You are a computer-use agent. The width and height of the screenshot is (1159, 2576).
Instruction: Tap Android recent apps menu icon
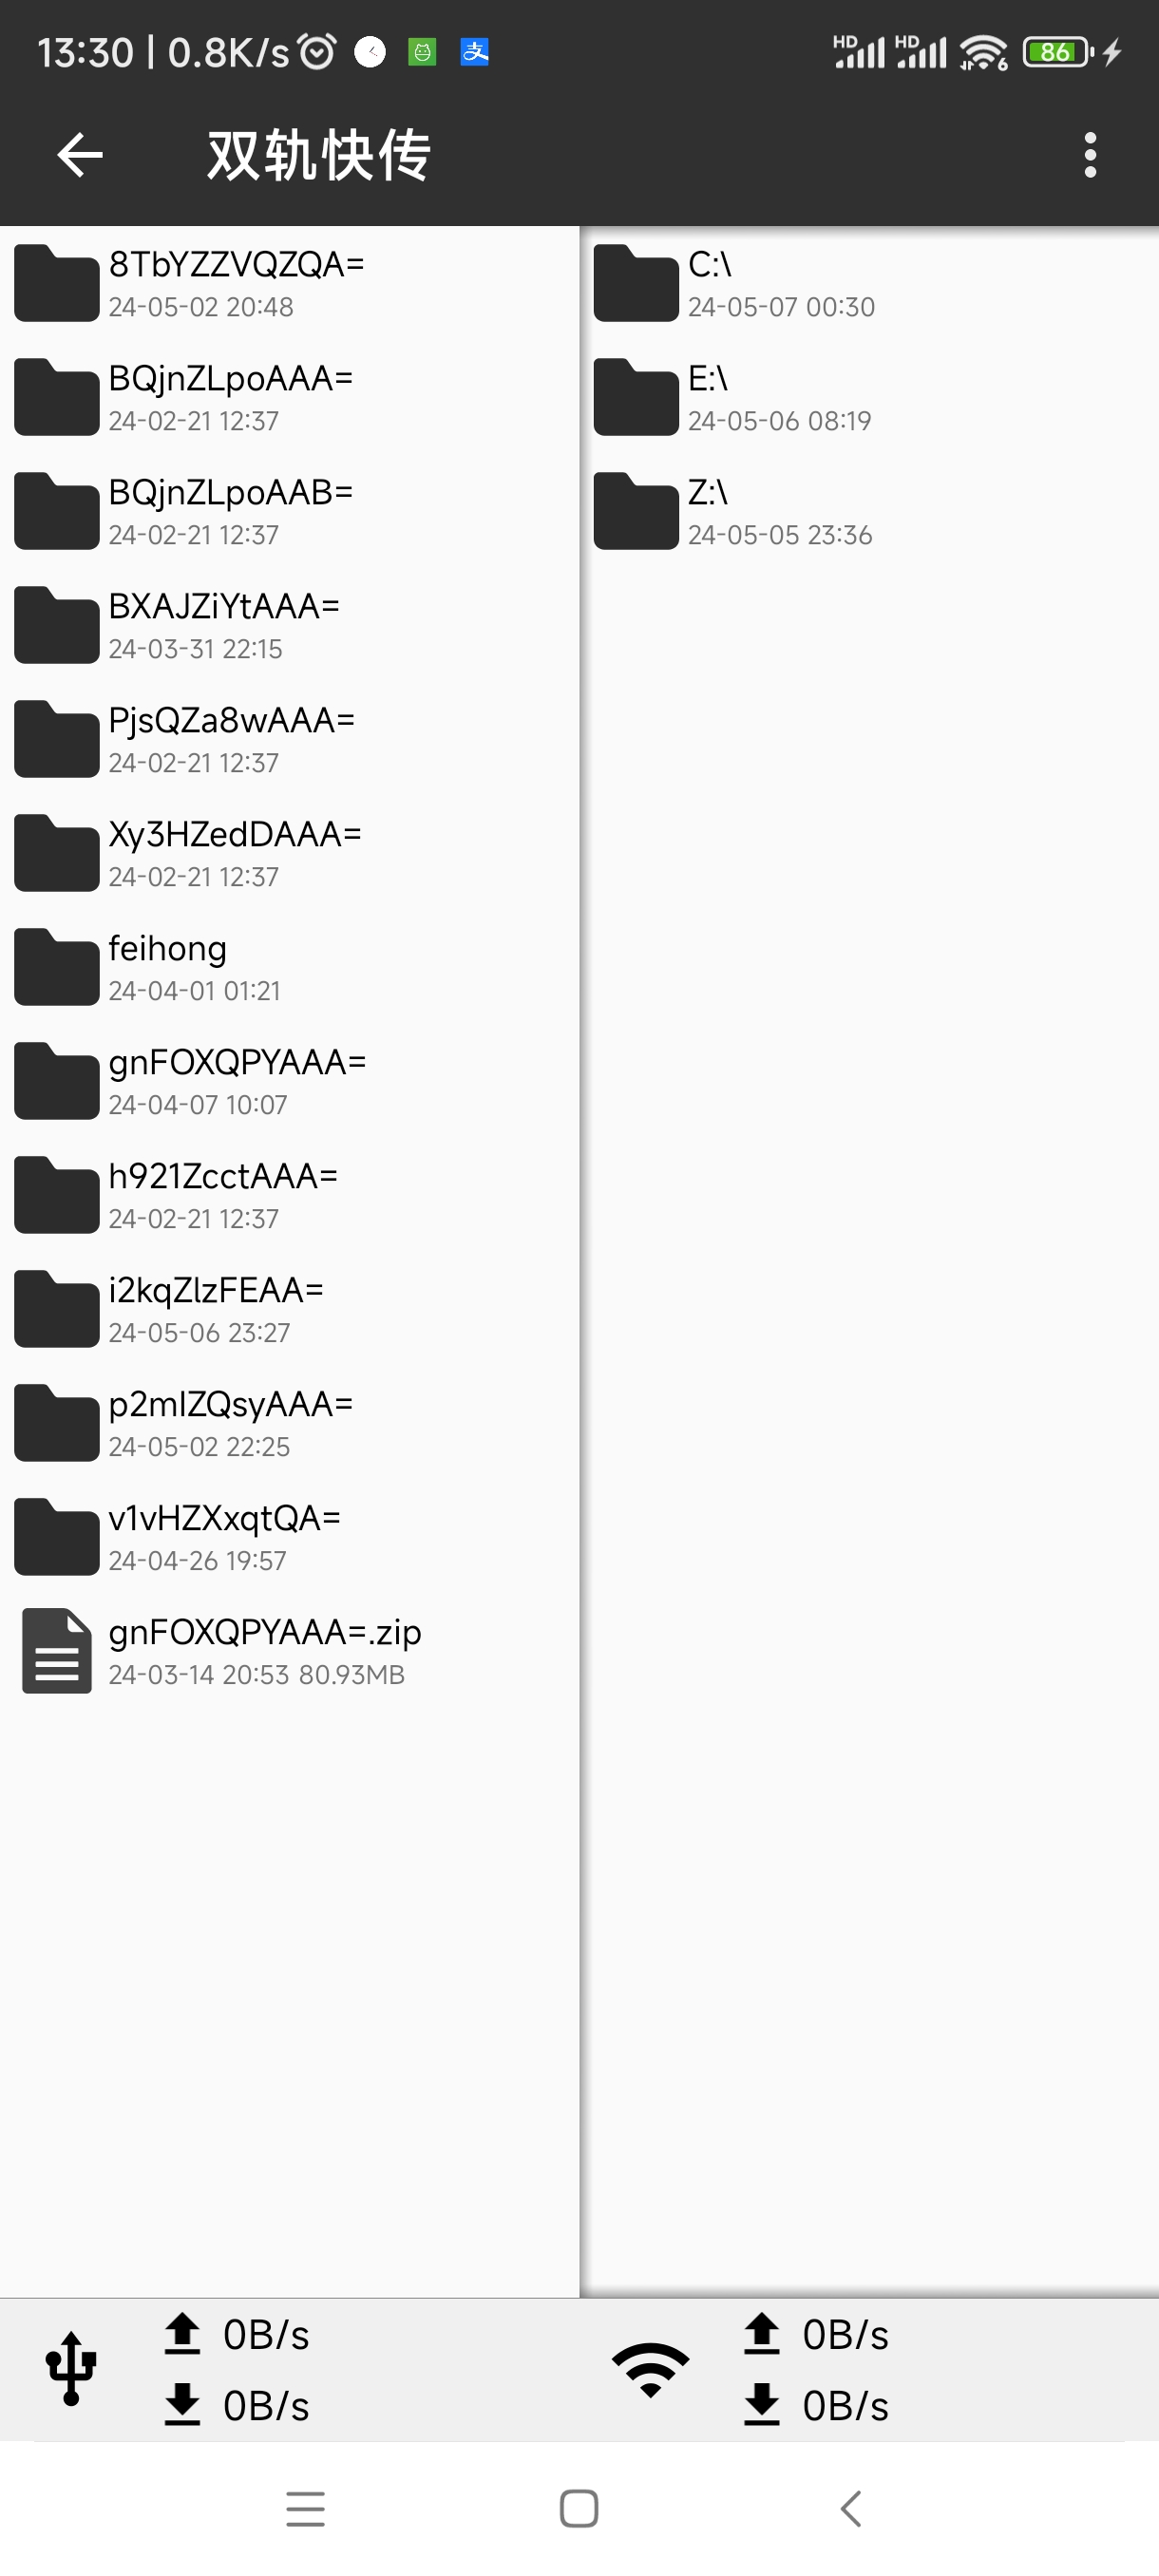click(x=305, y=2508)
